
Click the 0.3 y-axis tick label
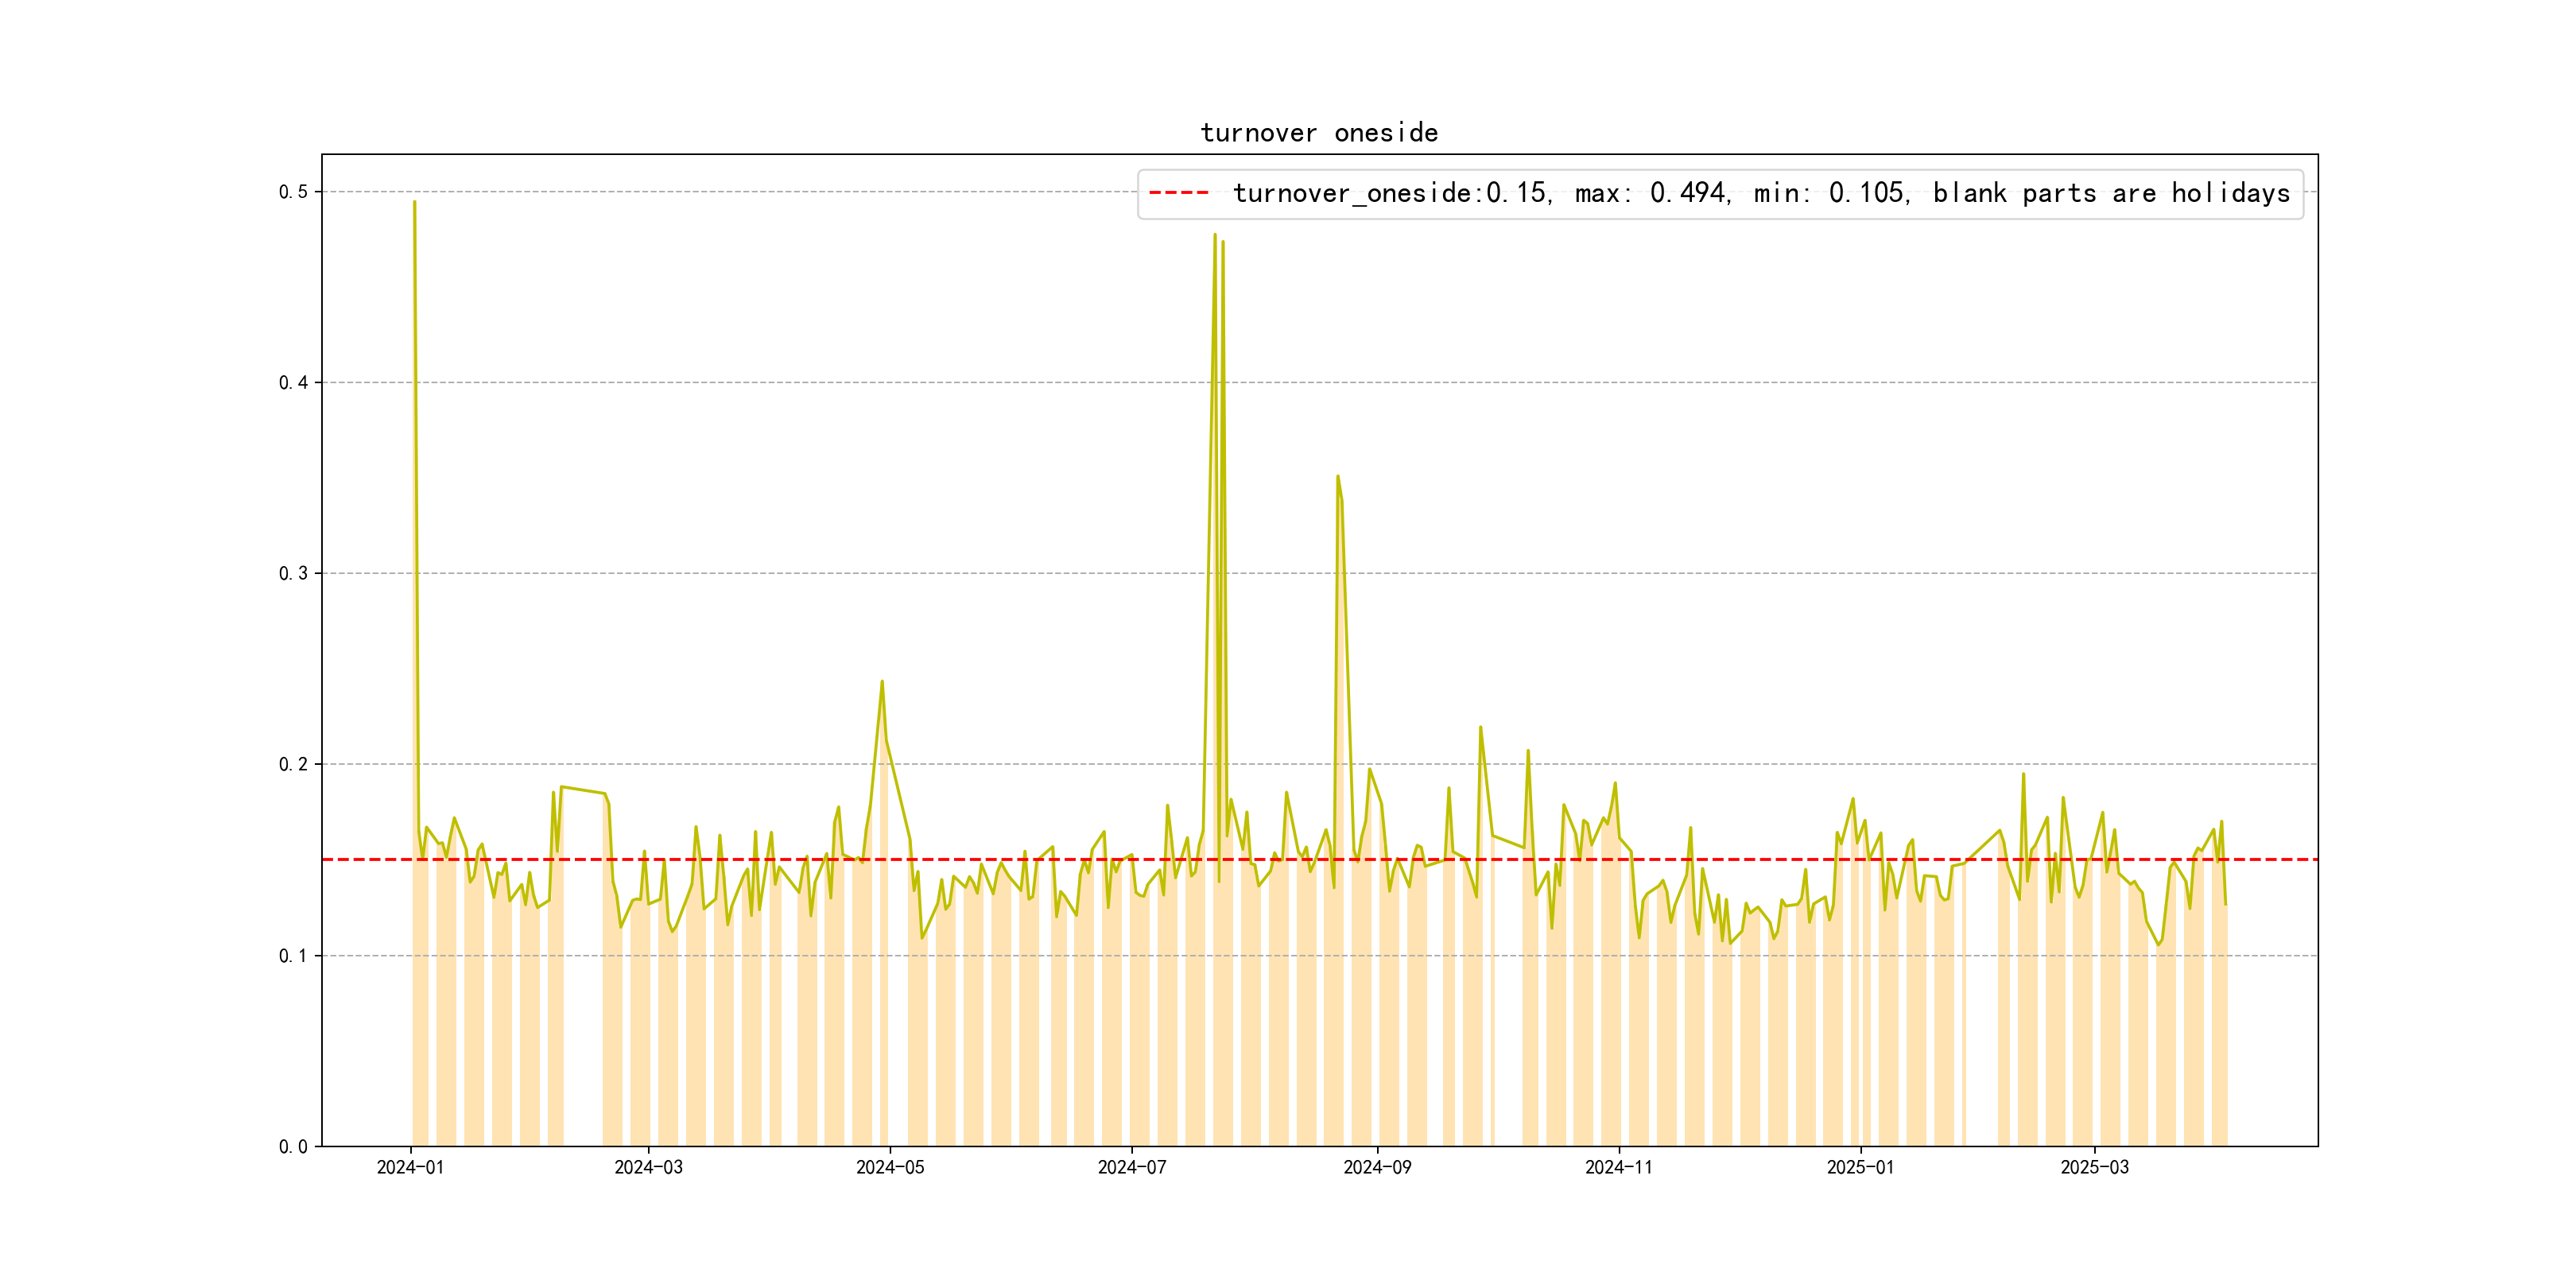[x=293, y=574]
